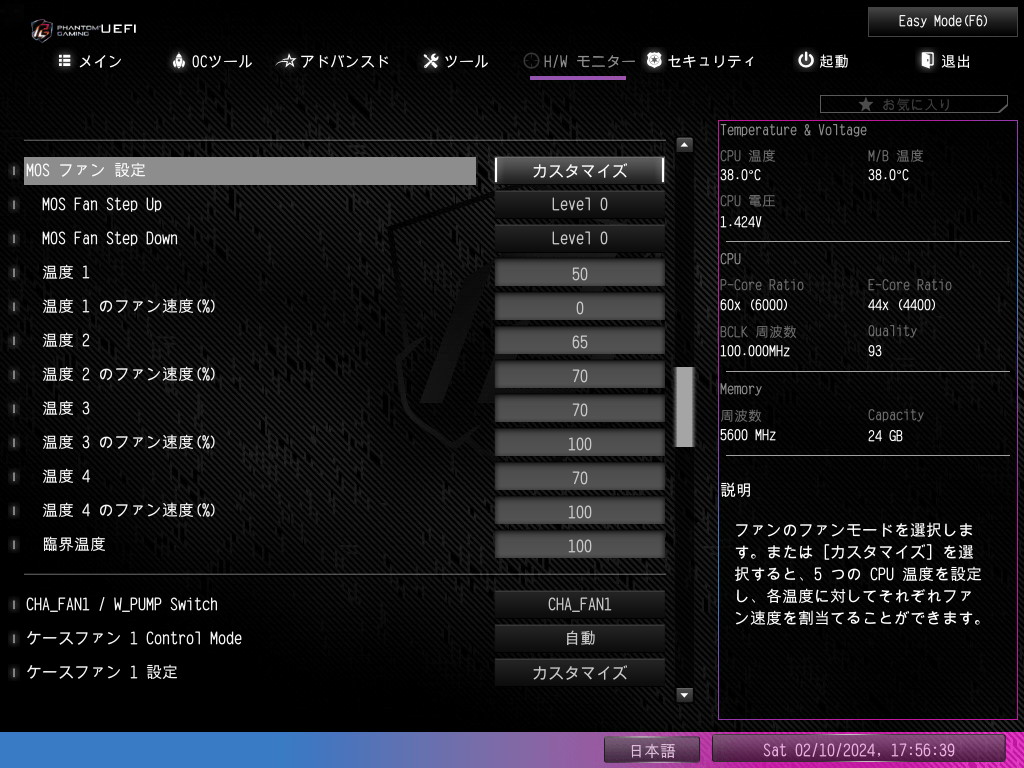Screen dimensions: 1024x768
Task: Click the 温度 2 value field
Action: coord(579,341)
